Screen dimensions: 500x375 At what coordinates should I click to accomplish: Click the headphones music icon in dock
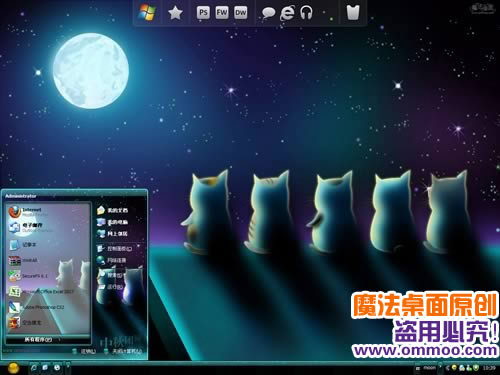click(x=306, y=13)
